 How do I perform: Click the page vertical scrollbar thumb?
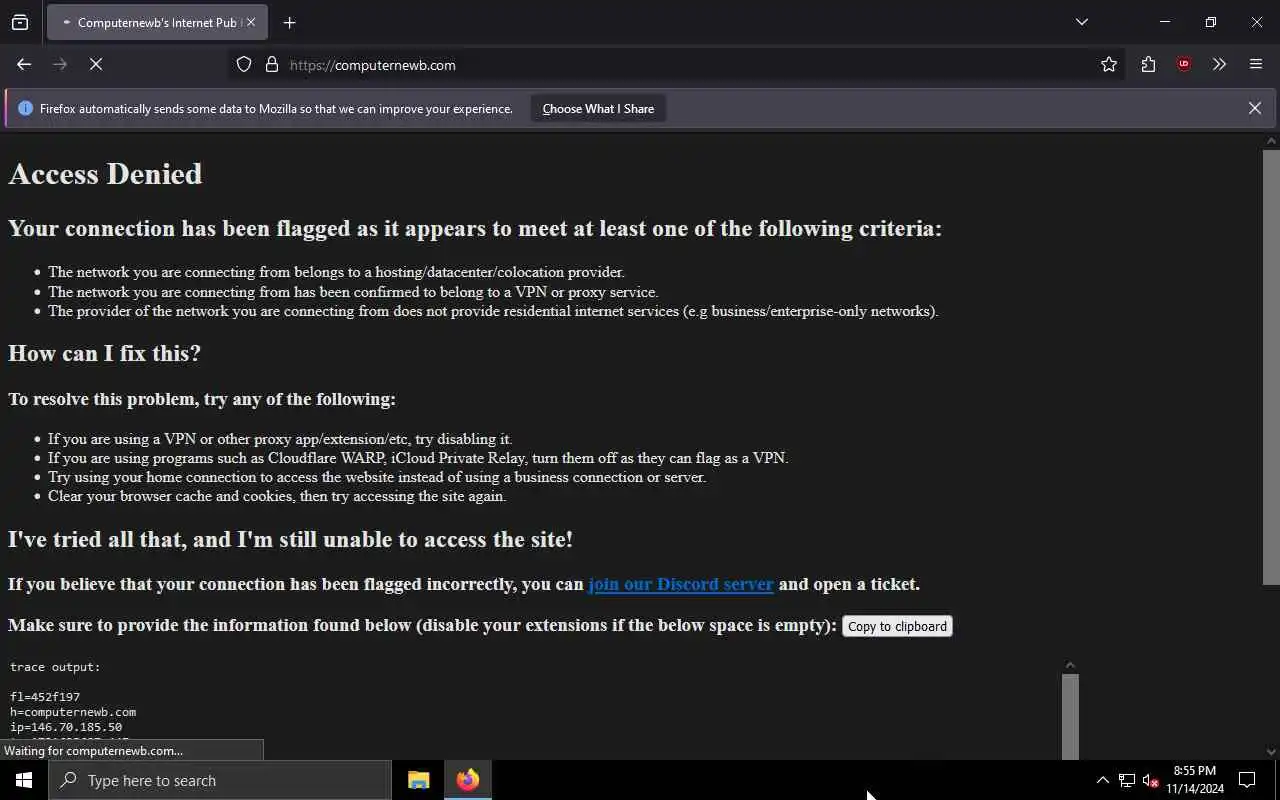tap(1271, 366)
